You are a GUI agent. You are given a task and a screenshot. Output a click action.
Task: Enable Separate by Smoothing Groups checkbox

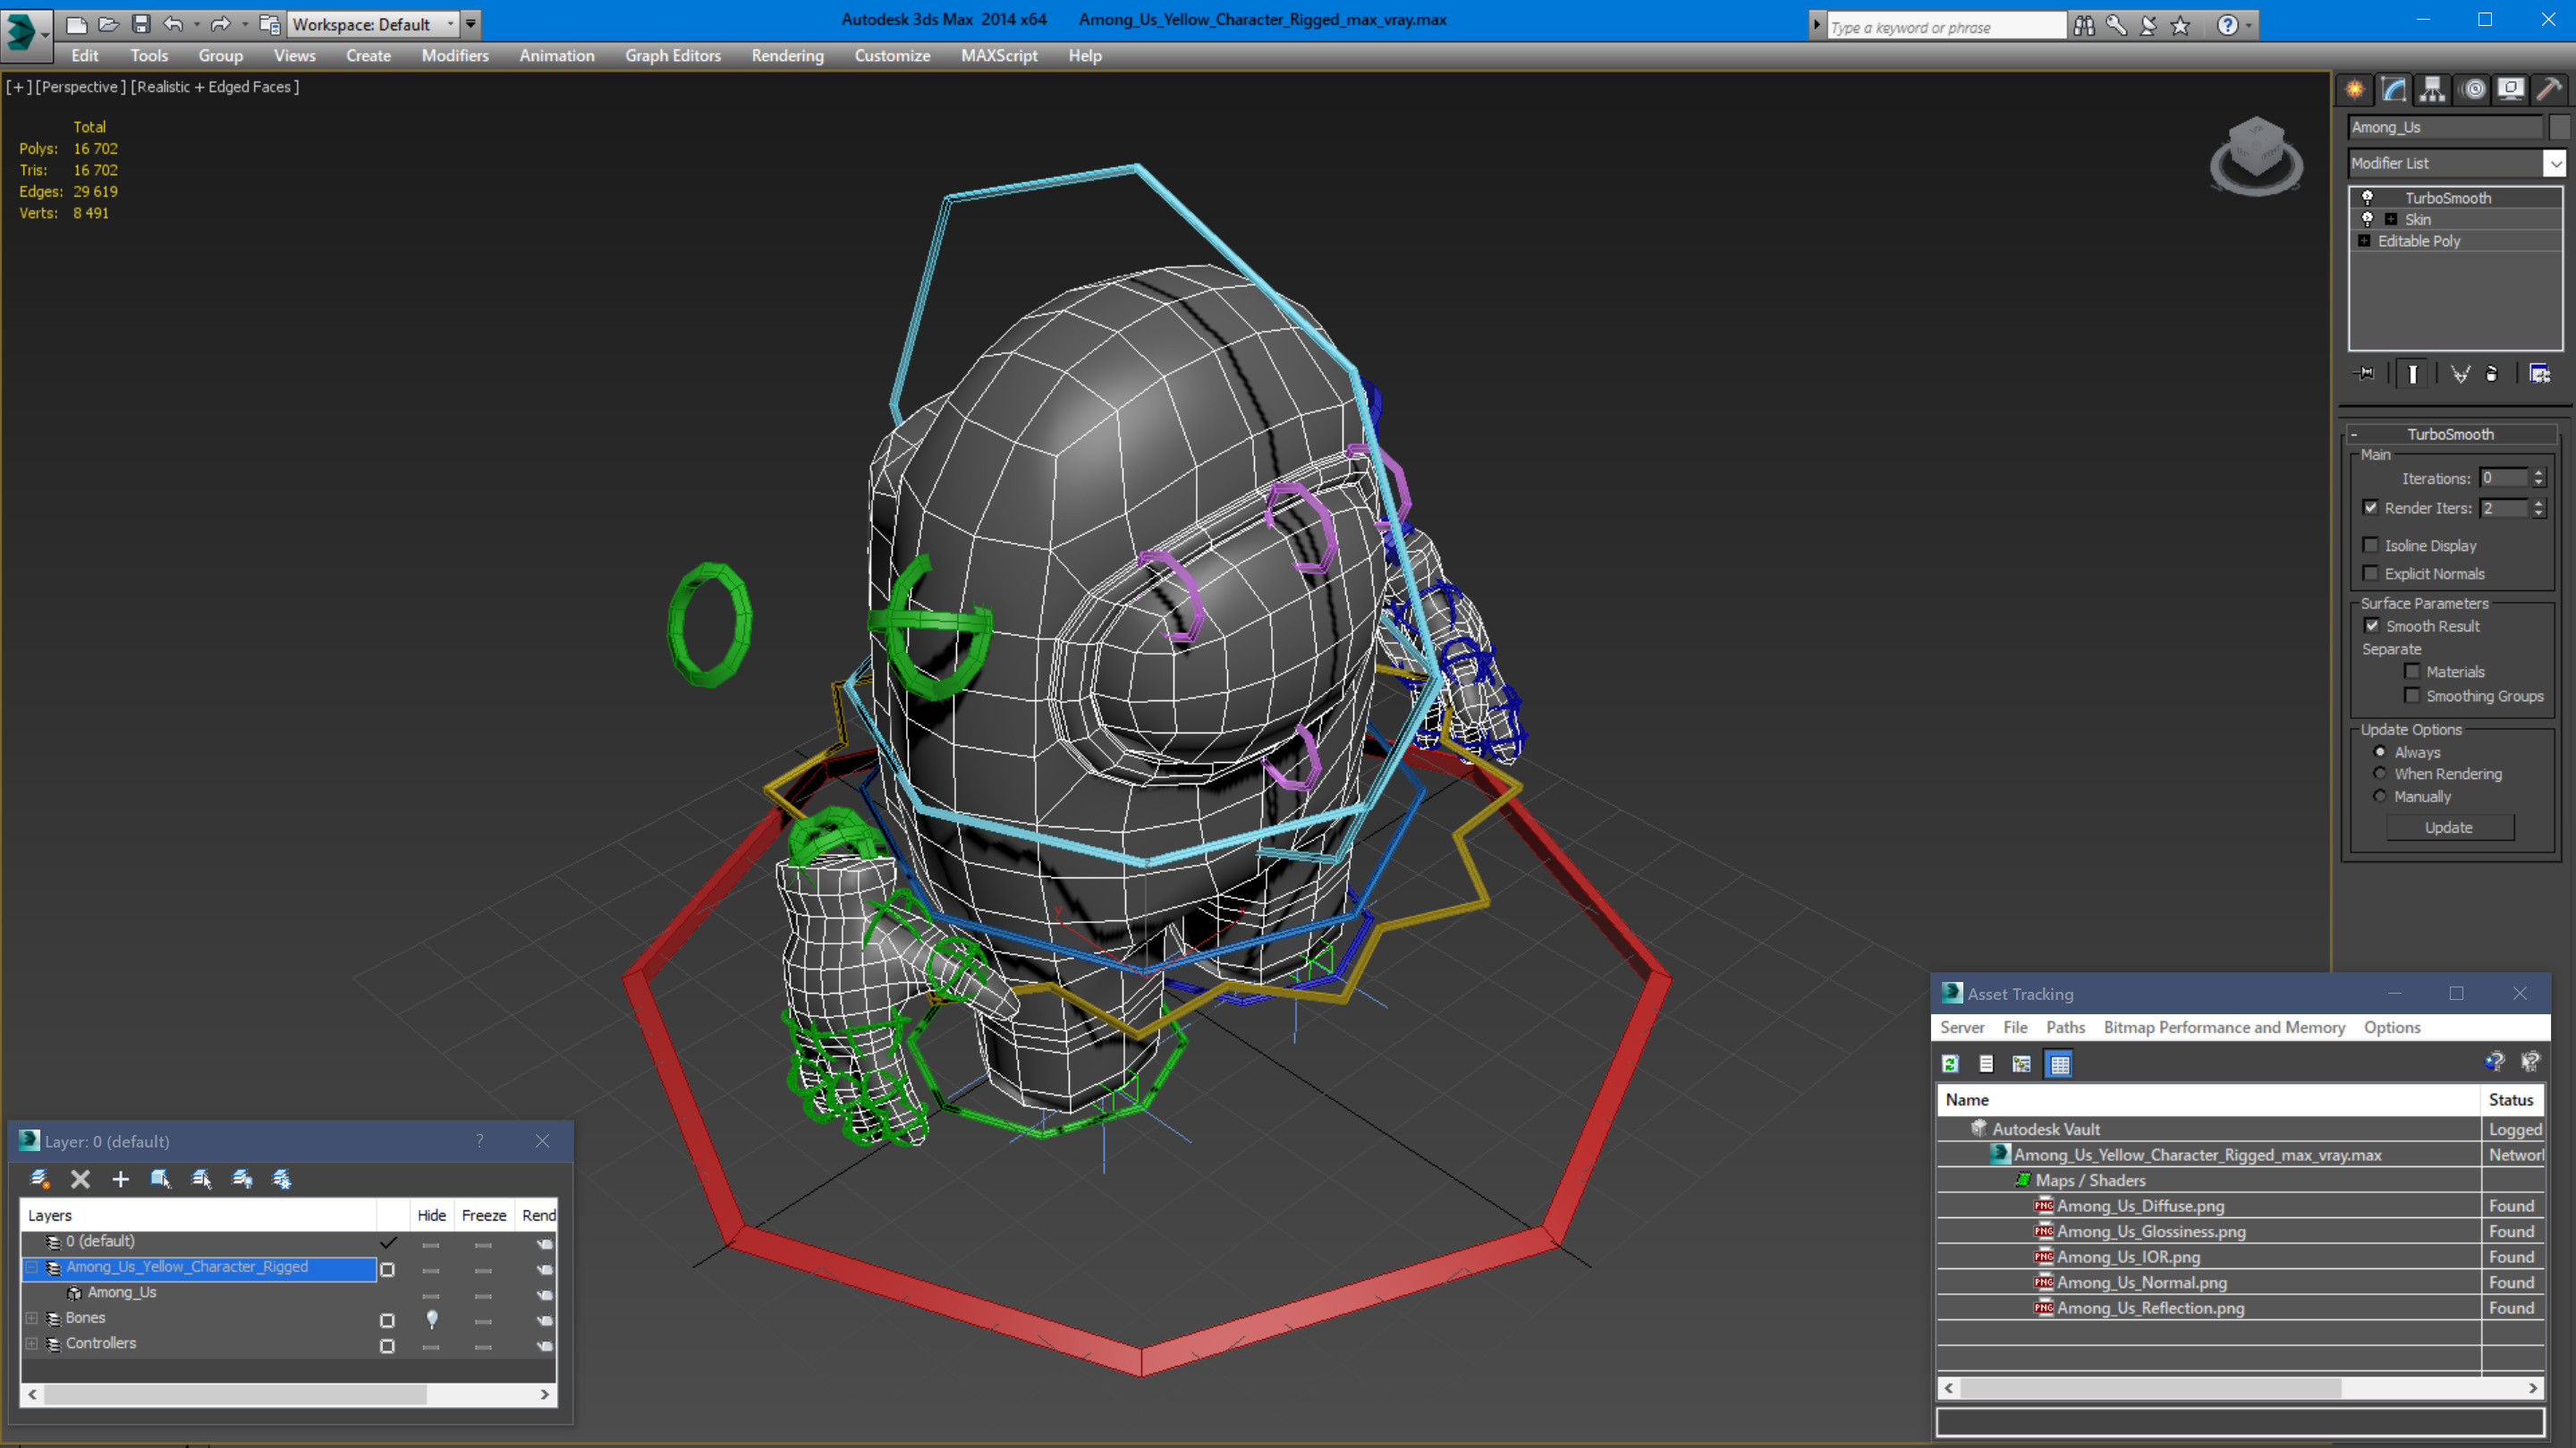tap(2412, 695)
